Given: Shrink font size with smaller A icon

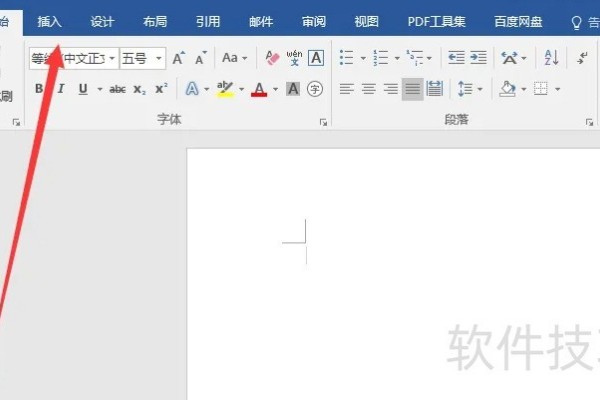Looking at the screenshot, I should tap(201, 58).
